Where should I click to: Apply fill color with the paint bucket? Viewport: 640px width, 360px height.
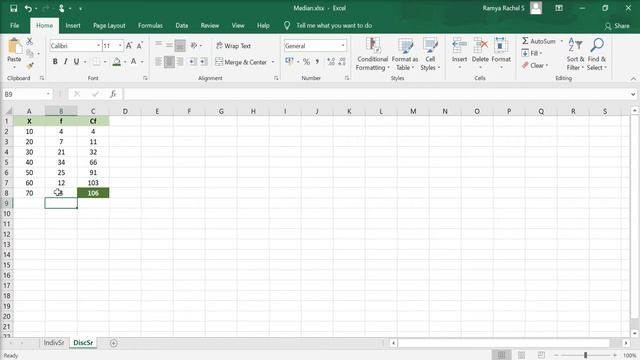click(117, 62)
